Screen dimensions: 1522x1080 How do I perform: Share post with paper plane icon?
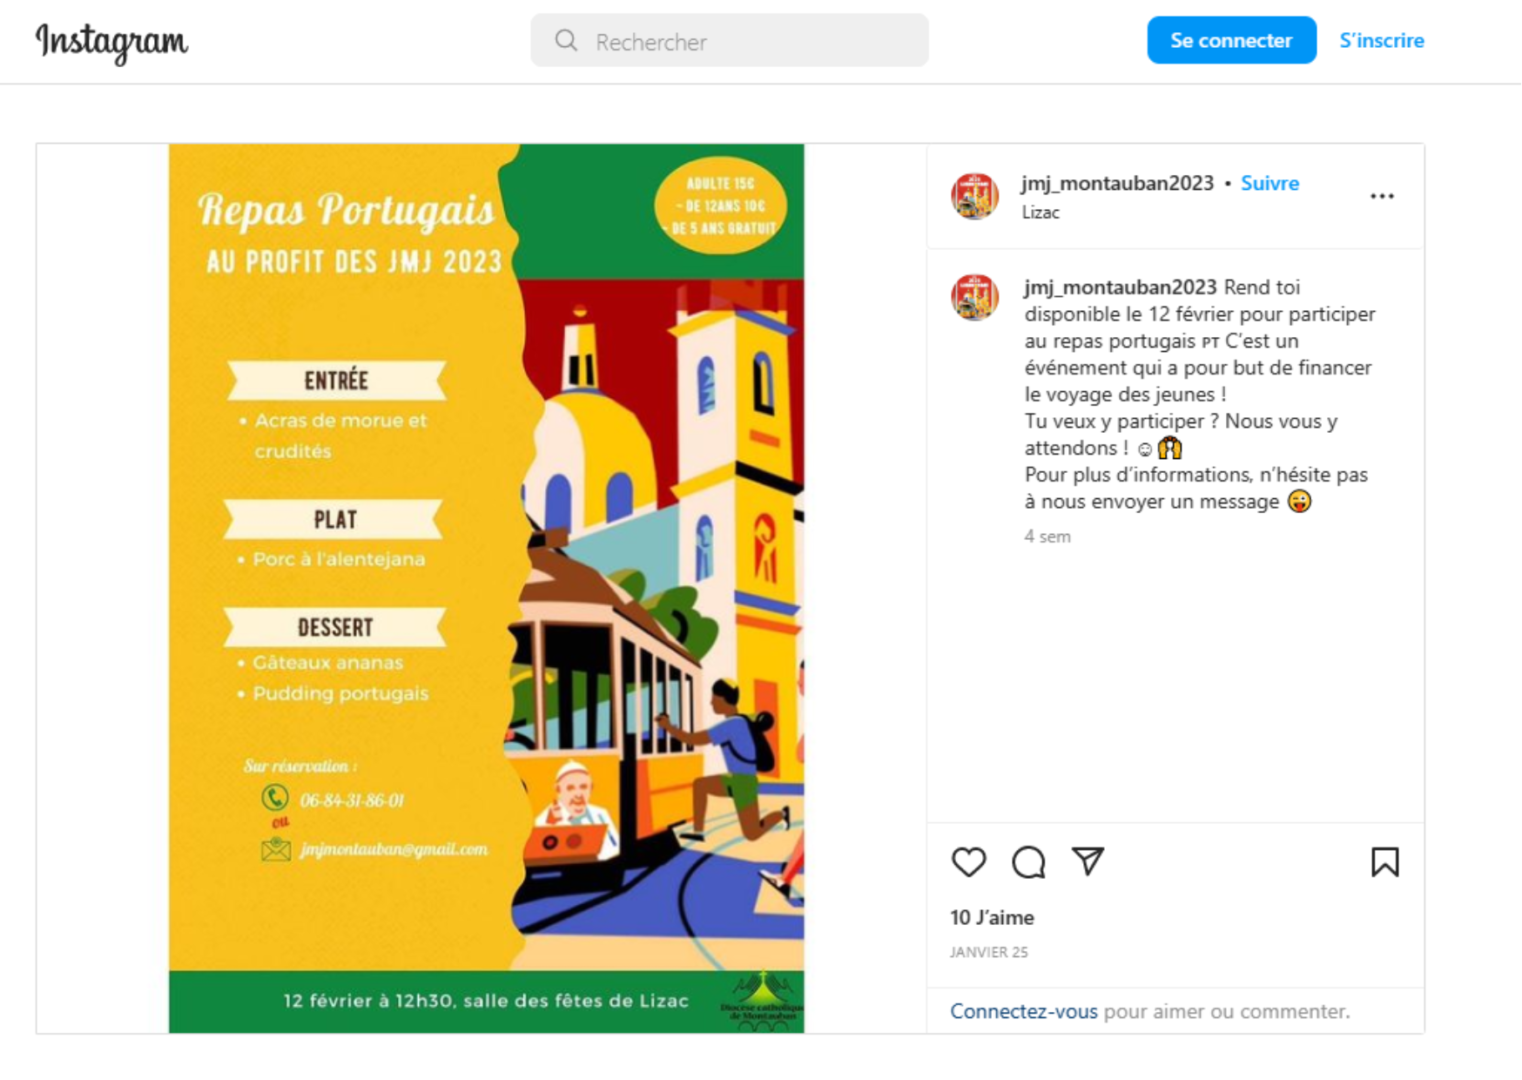point(1088,861)
